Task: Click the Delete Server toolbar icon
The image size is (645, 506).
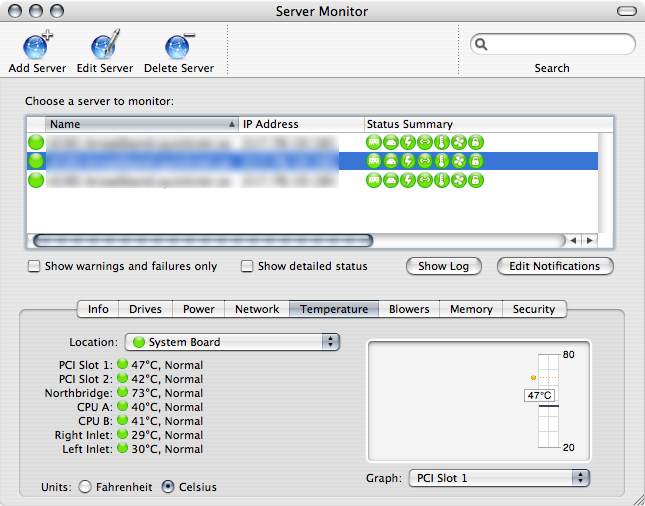Action: [179, 47]
